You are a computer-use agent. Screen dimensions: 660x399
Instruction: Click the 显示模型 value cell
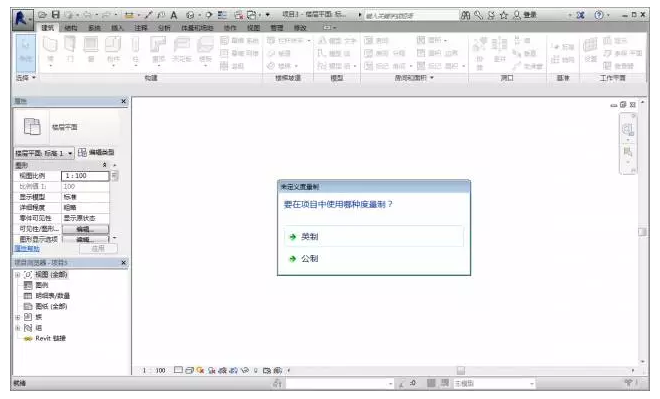tap(85, 197)
